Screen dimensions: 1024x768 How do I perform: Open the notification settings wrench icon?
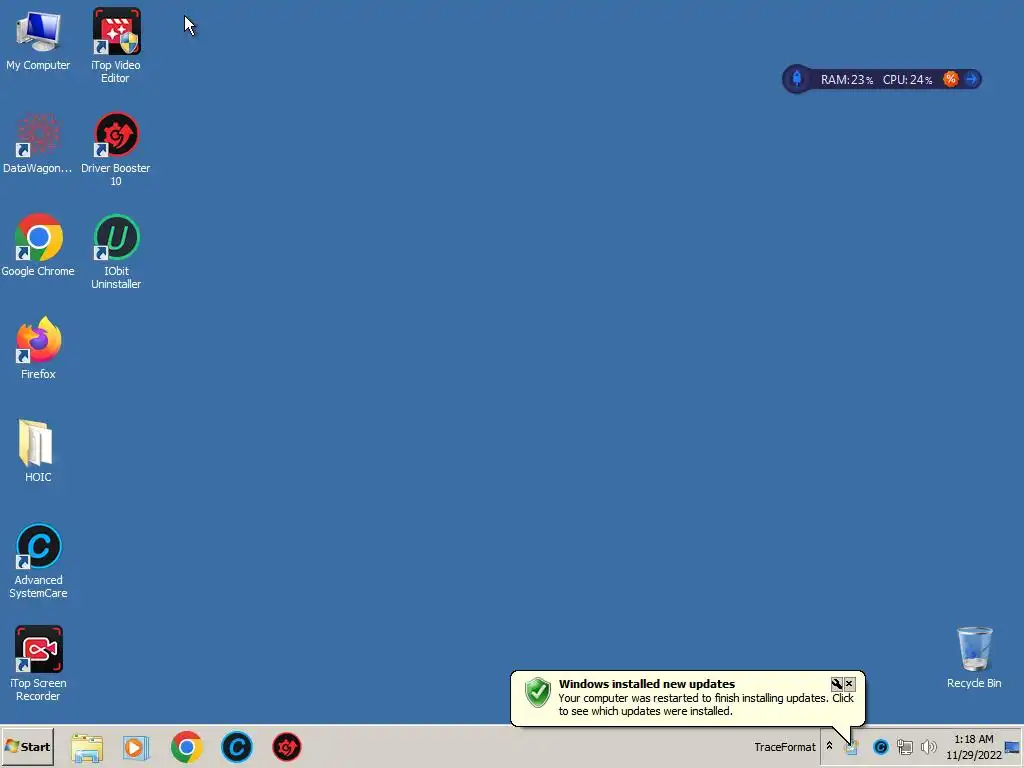tap(837, 684)
